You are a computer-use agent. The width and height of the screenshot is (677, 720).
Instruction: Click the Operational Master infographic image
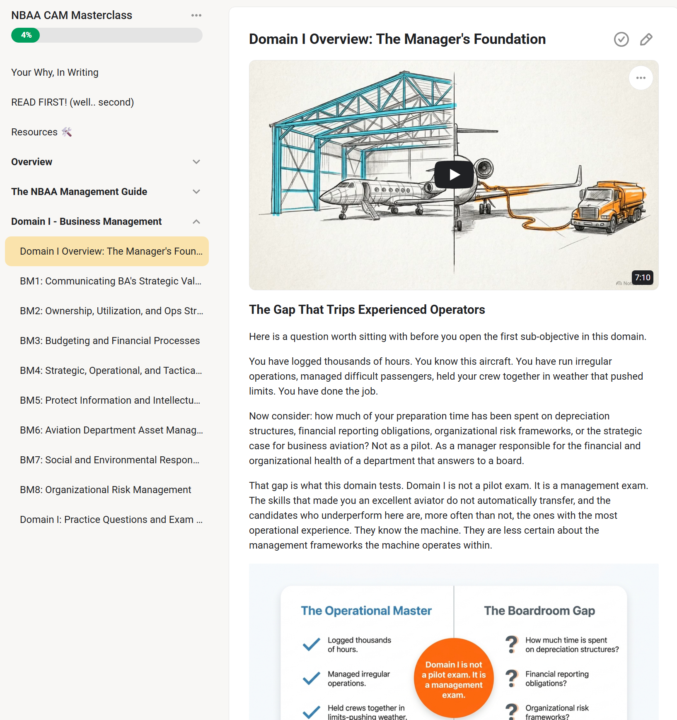(x=454, y=642)
